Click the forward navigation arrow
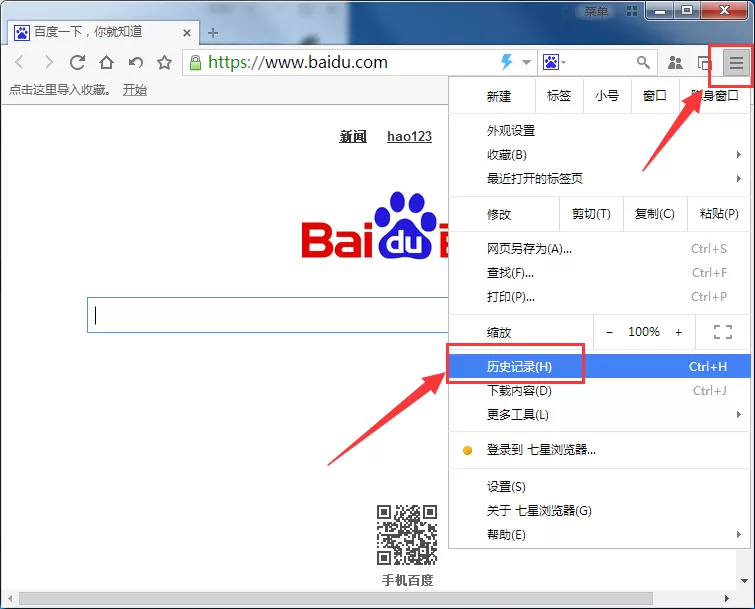The width and height of the screenshot is (755, 609). [x=48, y=62]
